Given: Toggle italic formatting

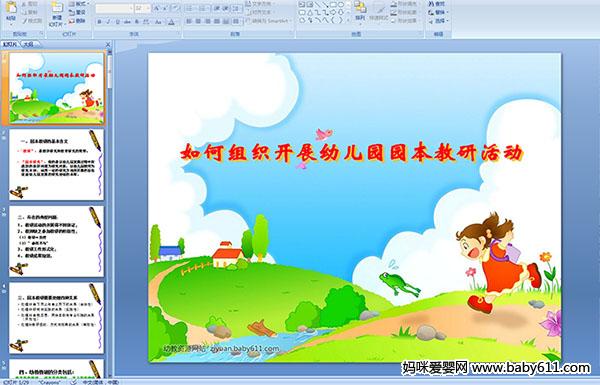Looking at the screenshot, I should (109, 22).
